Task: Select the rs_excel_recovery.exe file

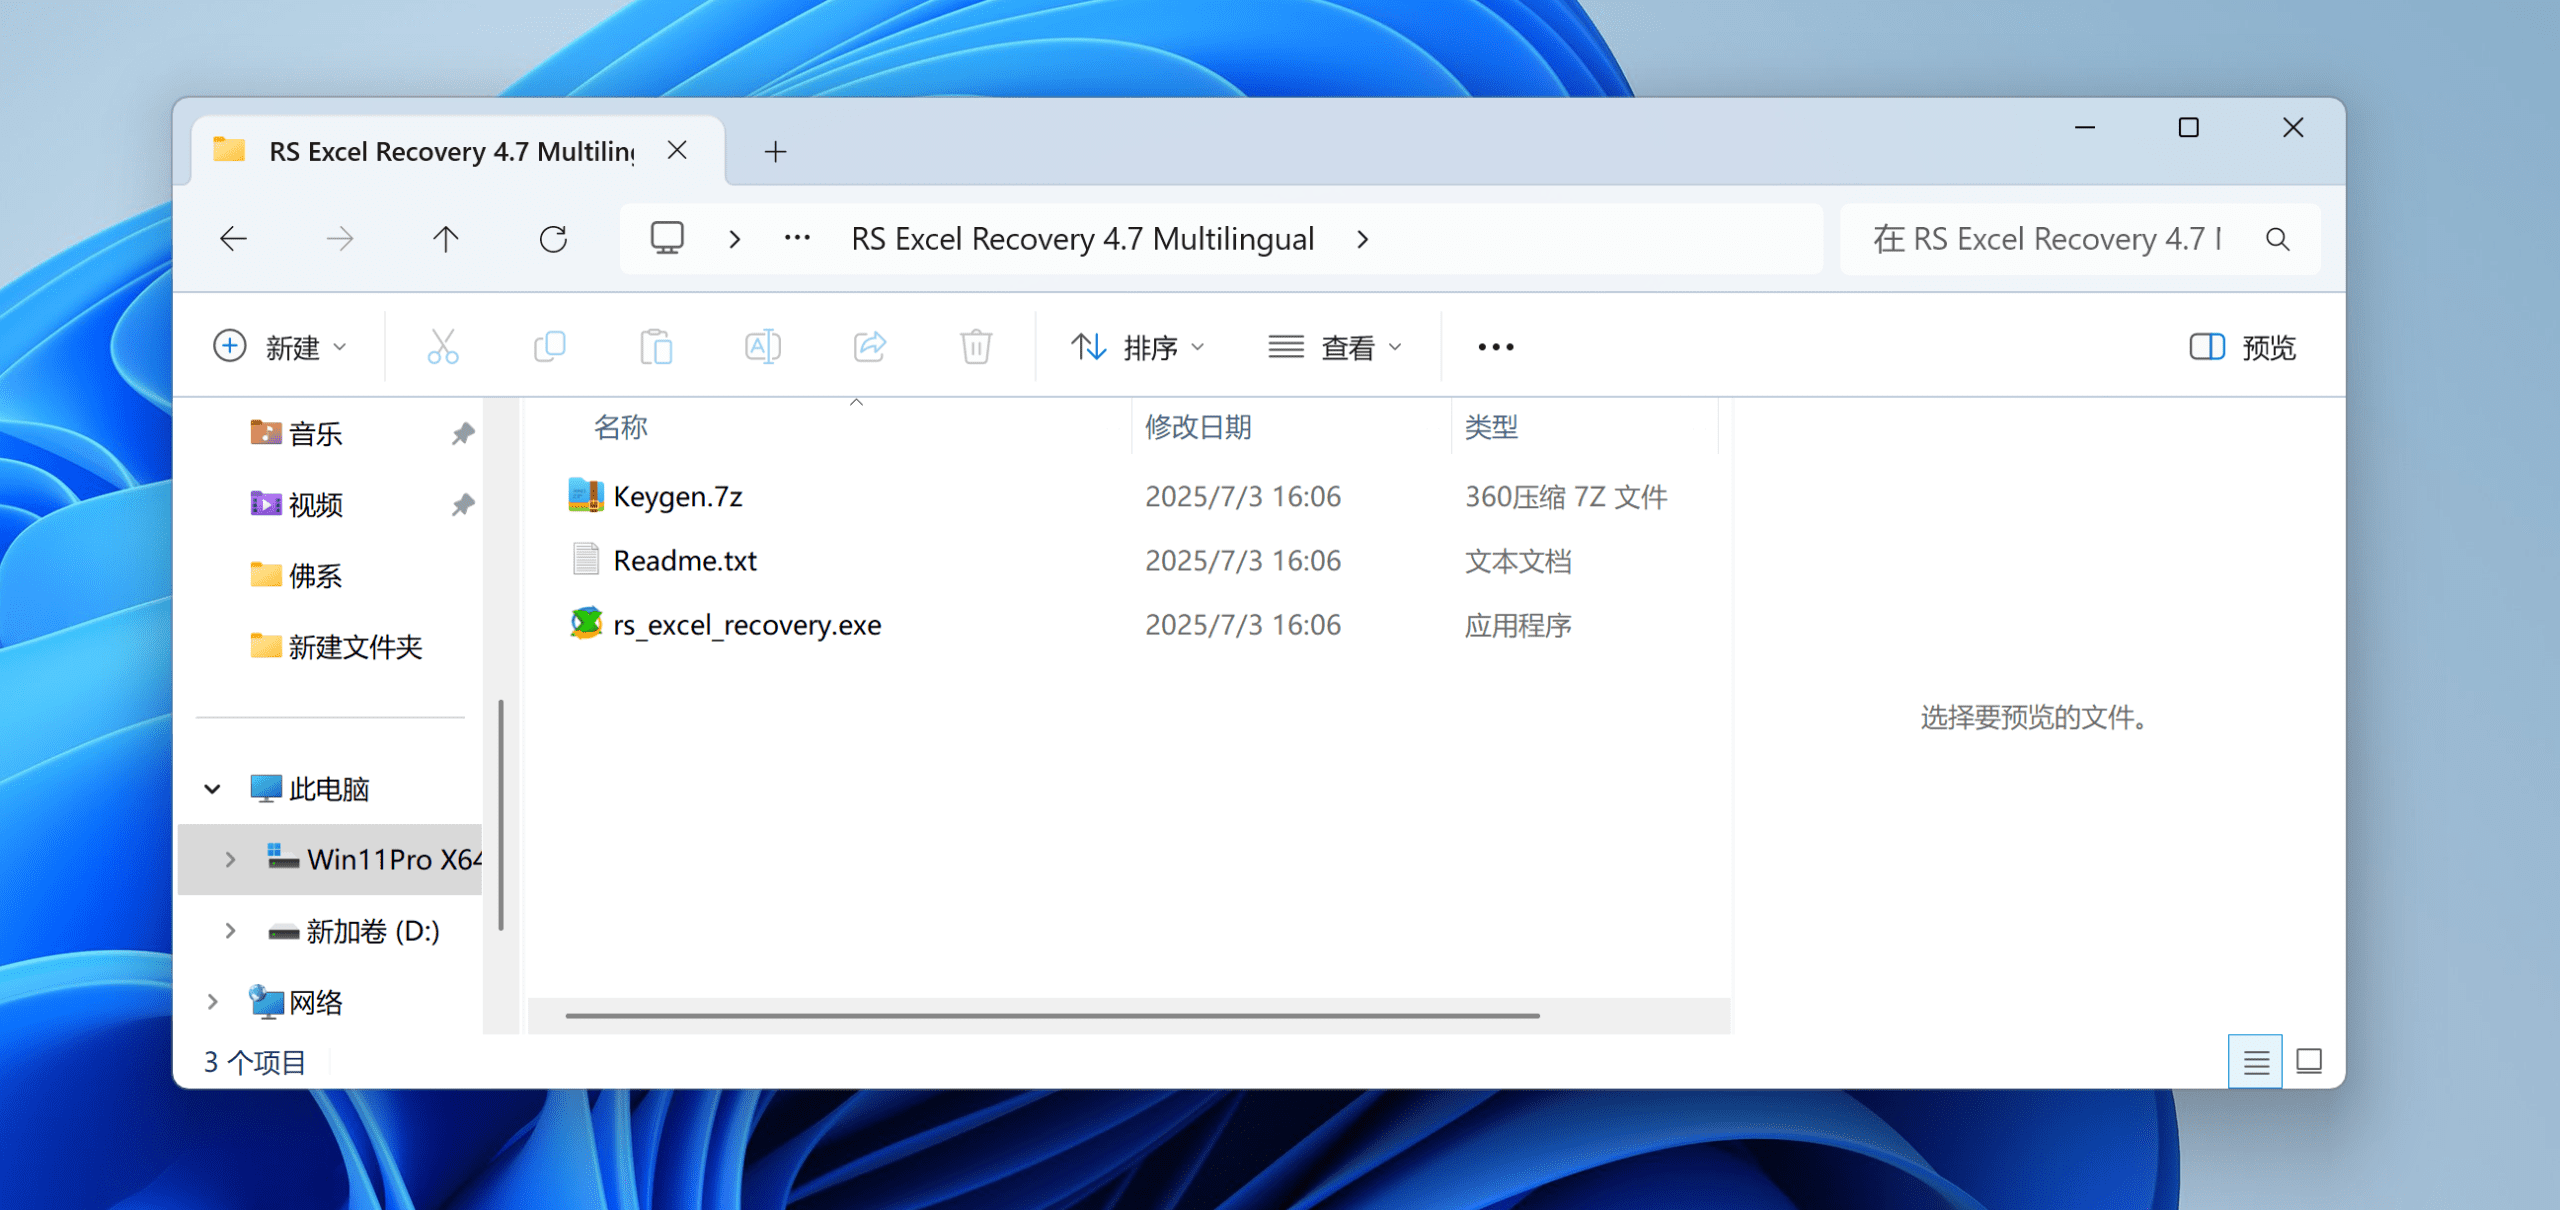Action: pyautogui.click(x=746, y=625)
